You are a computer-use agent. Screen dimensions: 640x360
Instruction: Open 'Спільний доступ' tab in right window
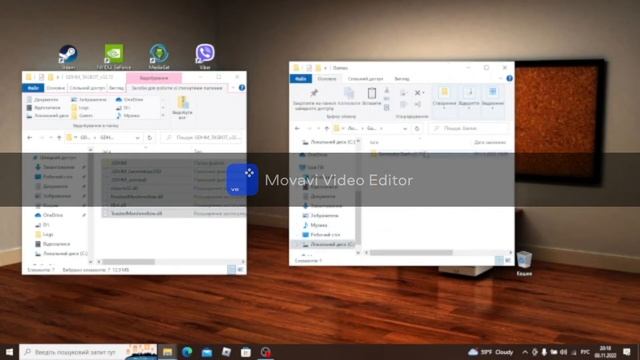point(365,78)
